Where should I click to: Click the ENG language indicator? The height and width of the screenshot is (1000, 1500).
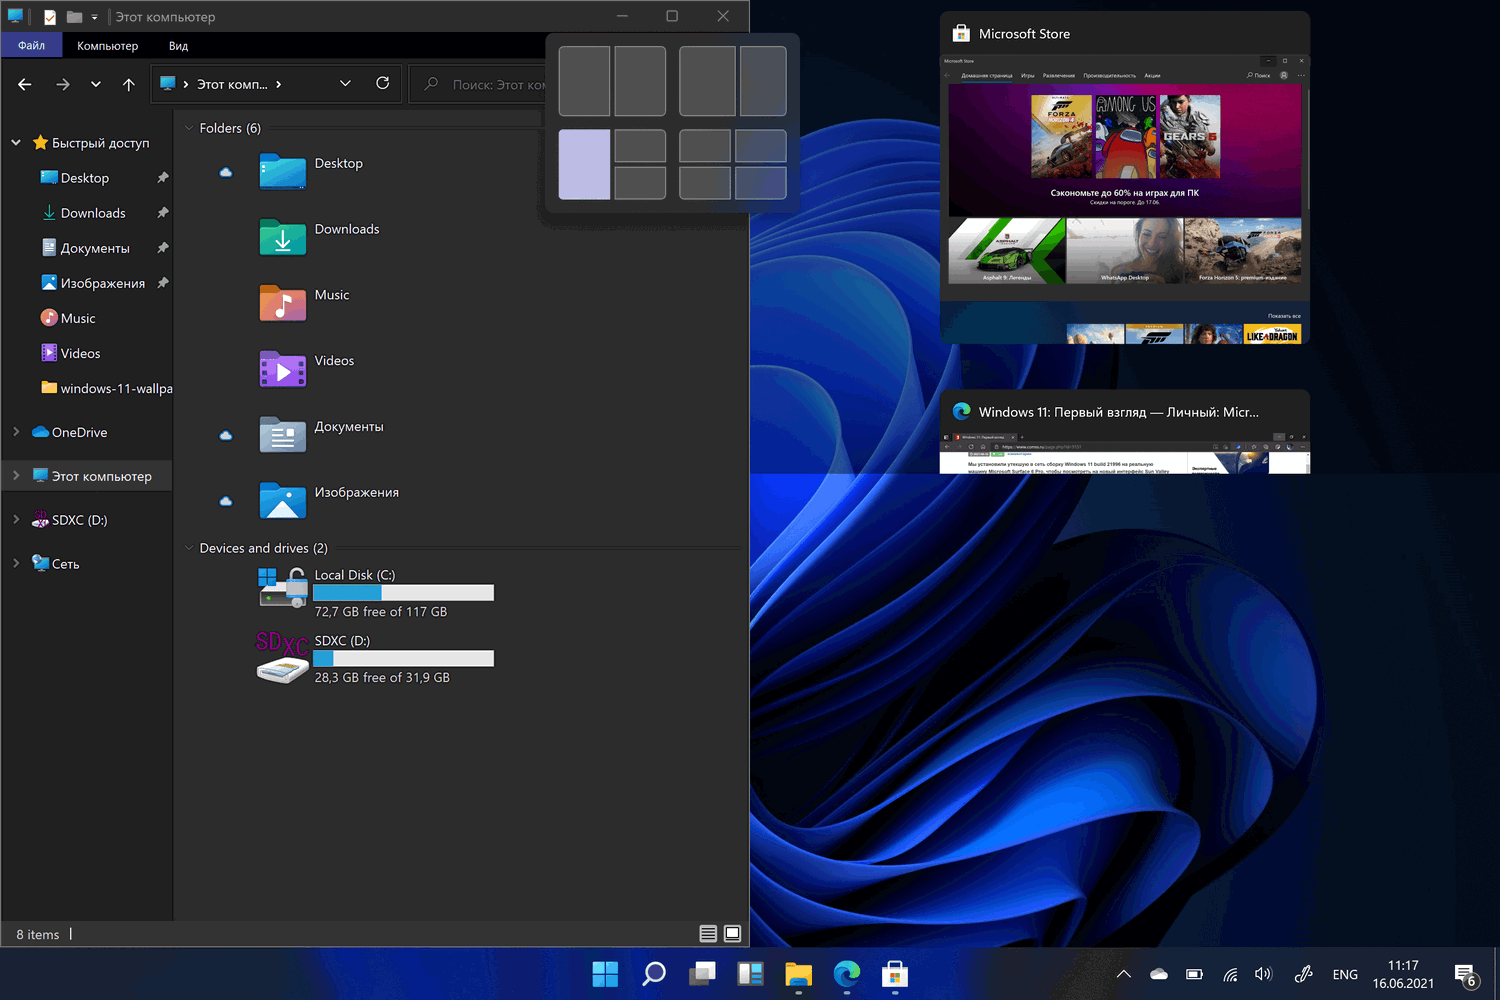pyautogui.click(x=1345, y=974)
